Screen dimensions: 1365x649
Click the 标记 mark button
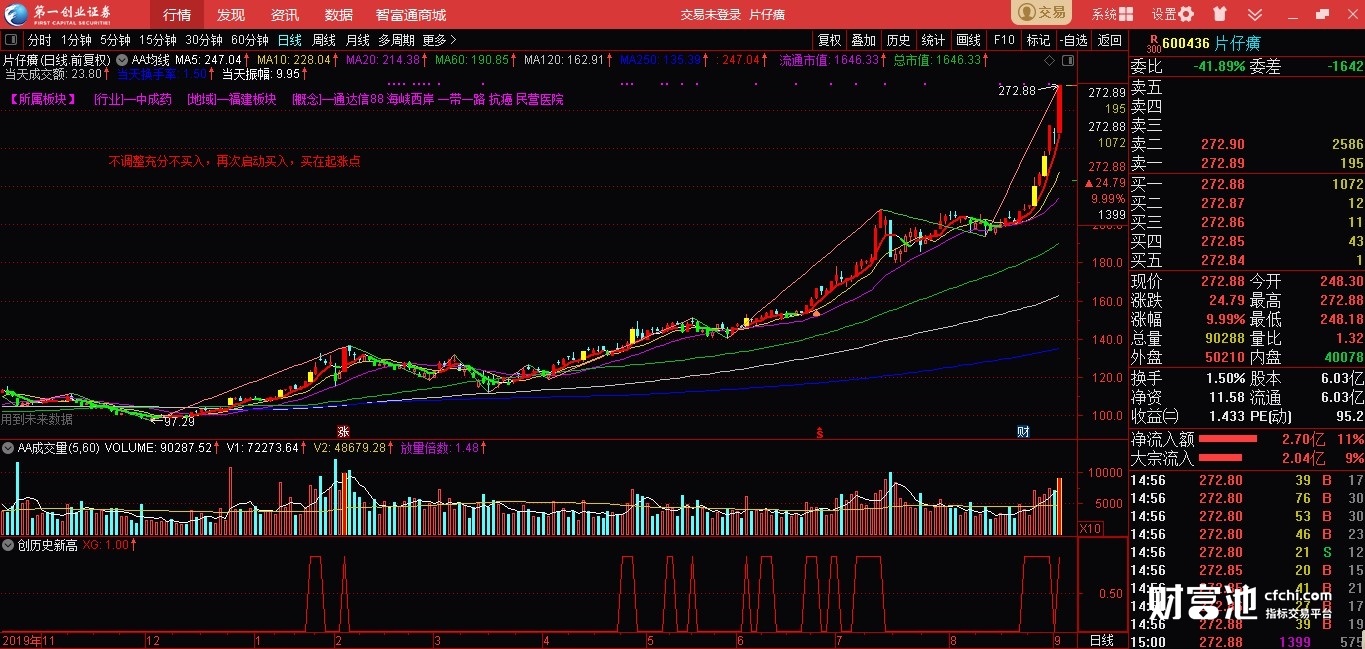click(x=1038, y=40)
